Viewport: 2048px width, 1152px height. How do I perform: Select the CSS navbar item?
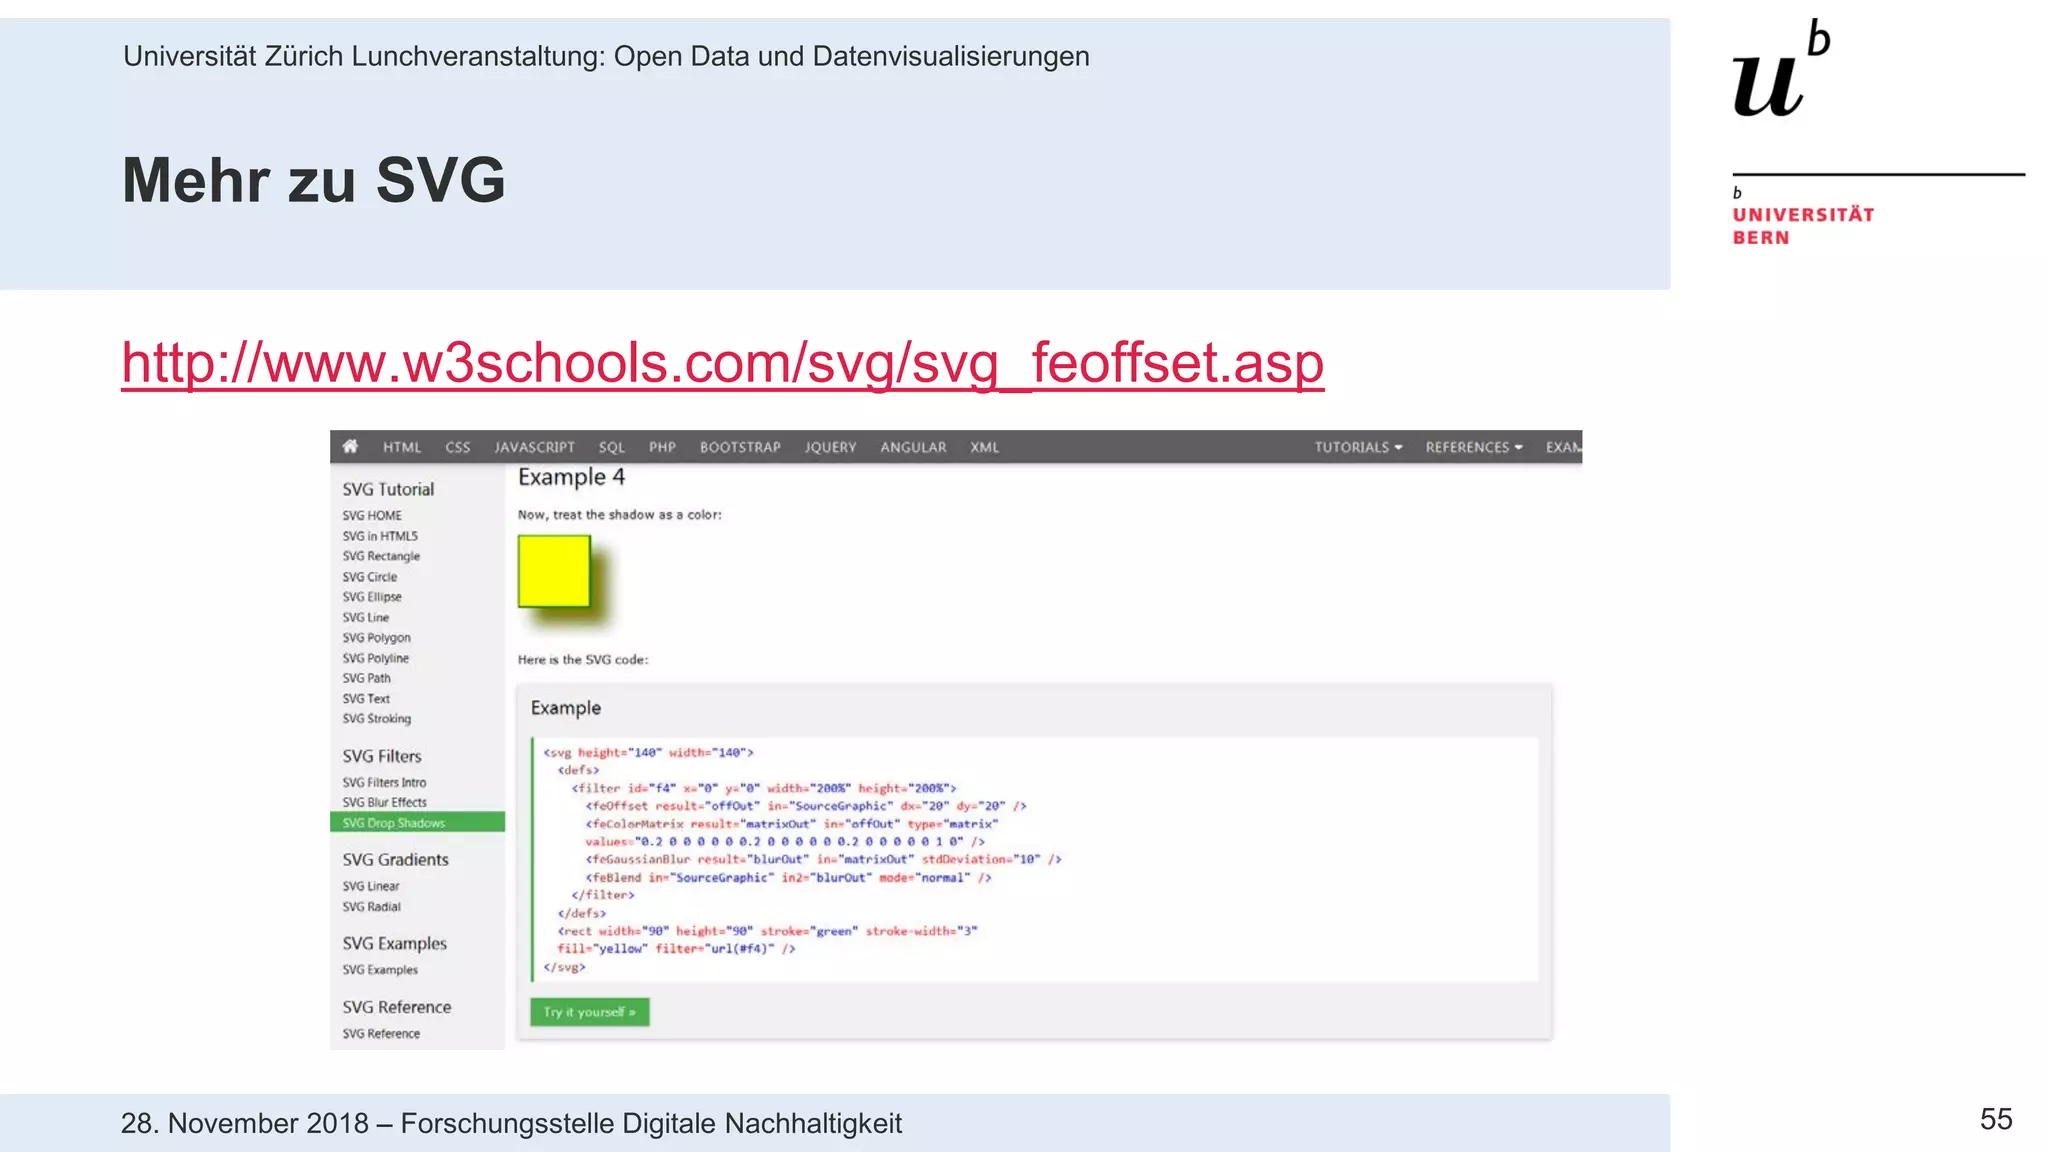point(458,447)
